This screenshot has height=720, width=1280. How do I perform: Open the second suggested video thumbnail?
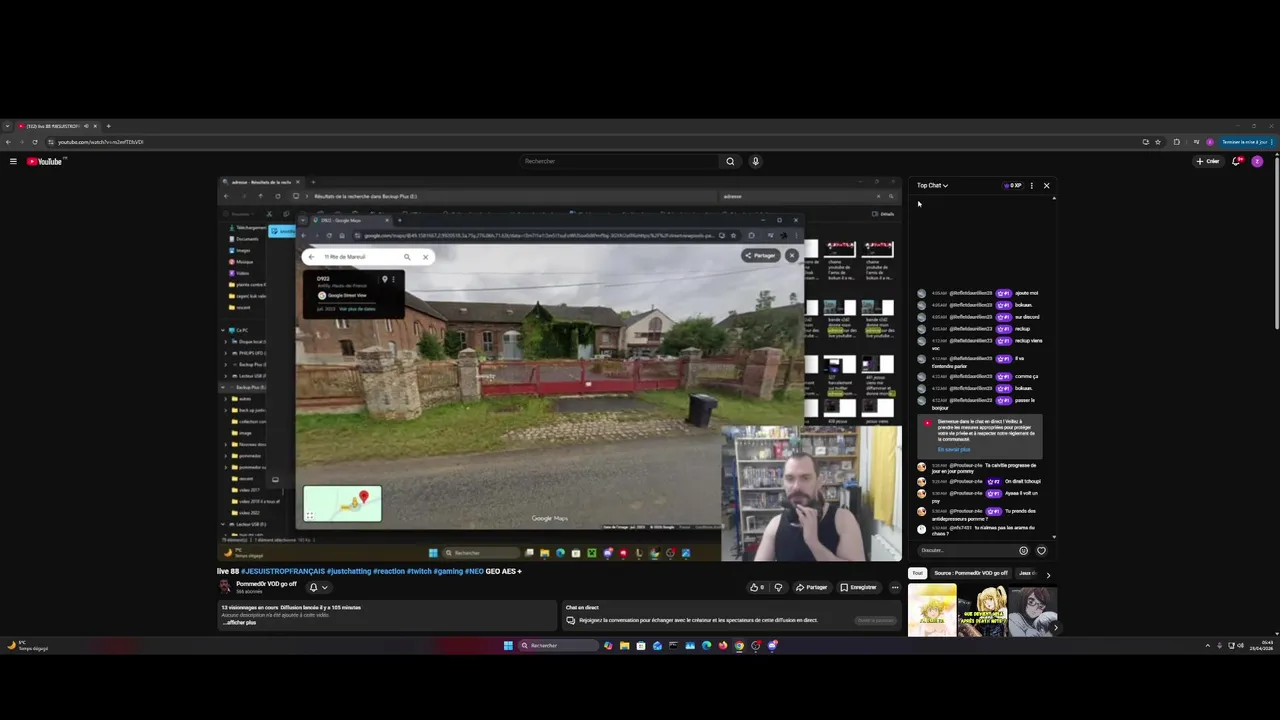pos(982,610)
